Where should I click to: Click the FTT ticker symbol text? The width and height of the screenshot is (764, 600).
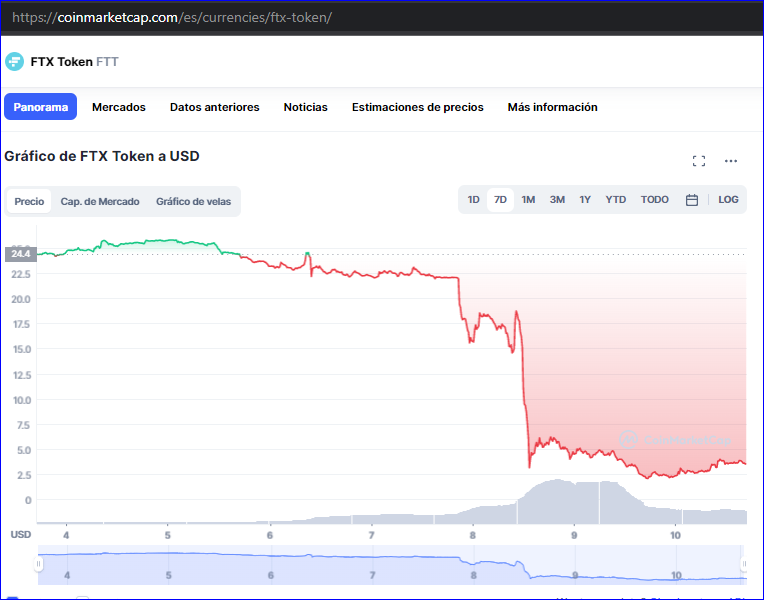click(107, 62)
